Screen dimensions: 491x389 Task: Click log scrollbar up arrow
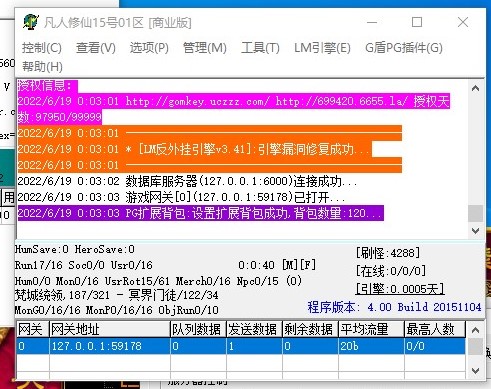[x=476, y=88]
